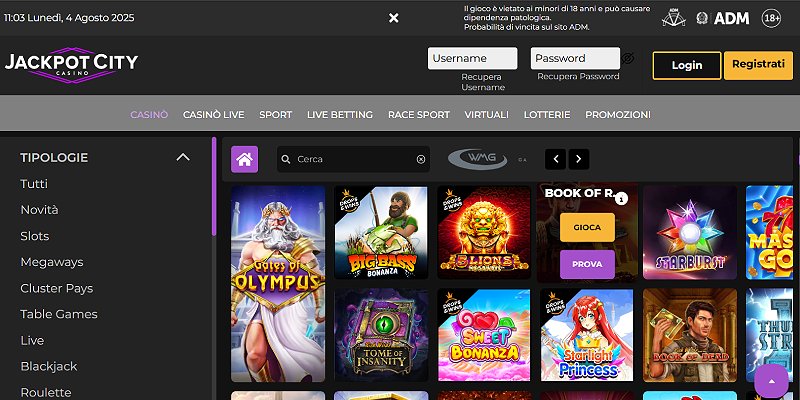Switch to Virtuali tab
The height and width of the screenshot is (400, 800).
click(487, 115)
